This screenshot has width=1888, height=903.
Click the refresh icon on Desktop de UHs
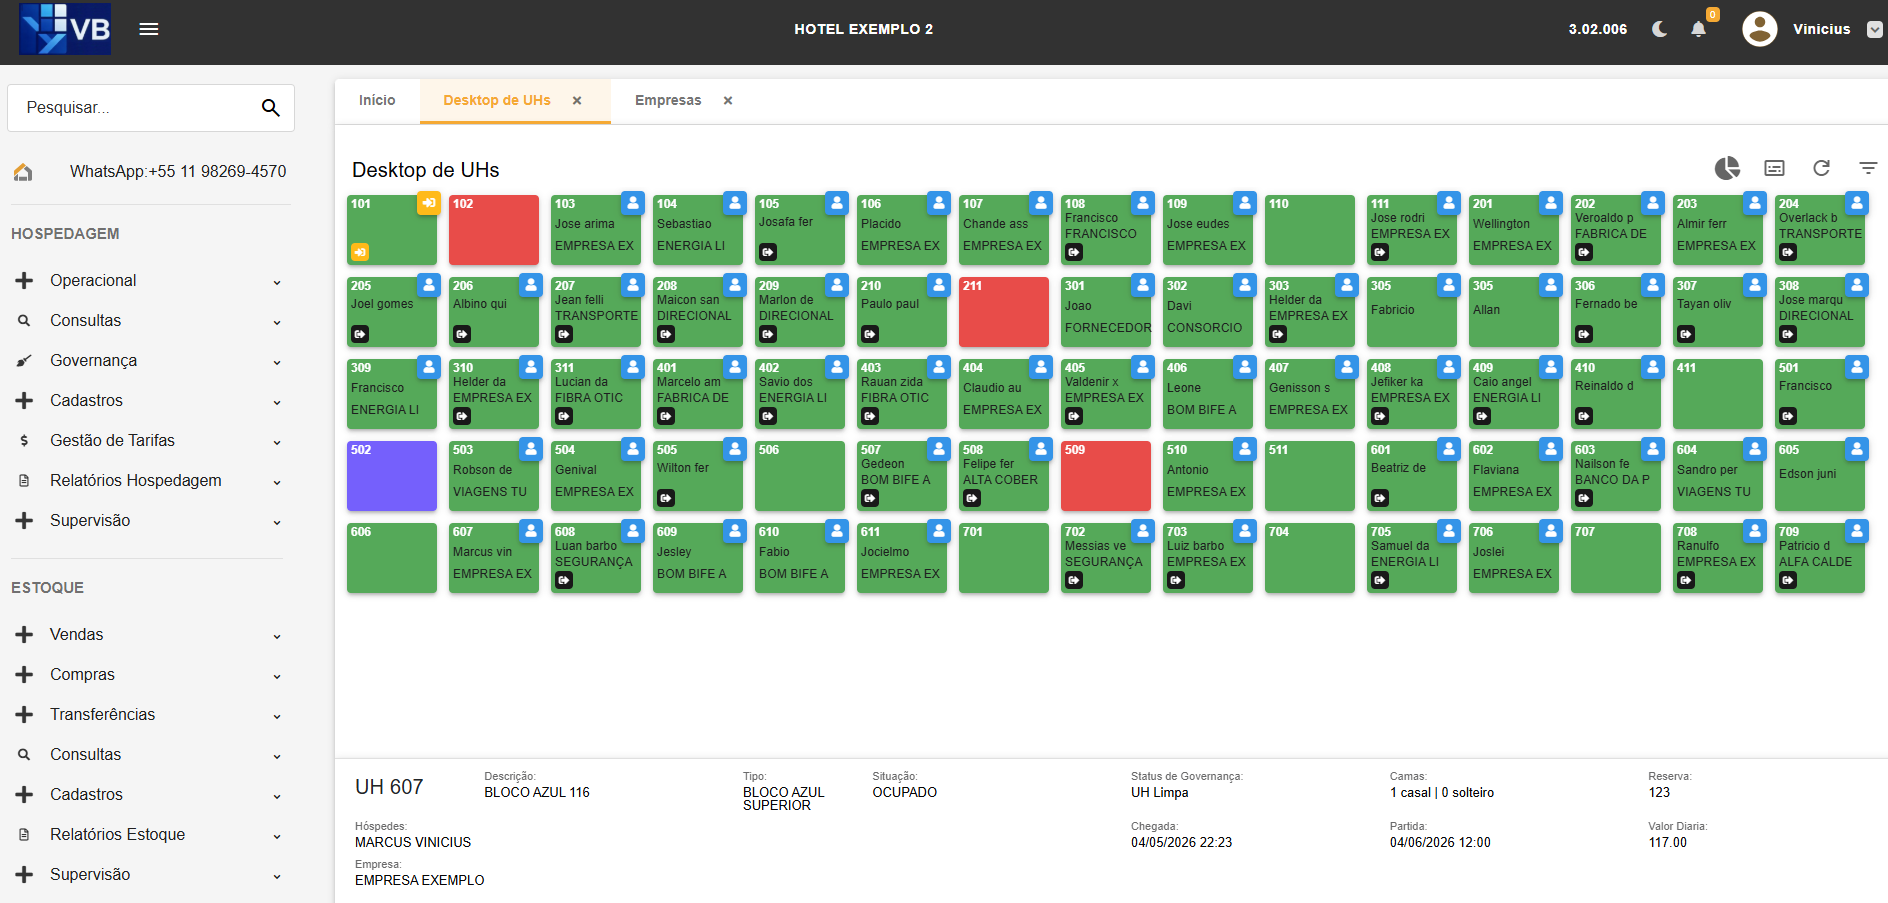click(x=1821, y=168)
